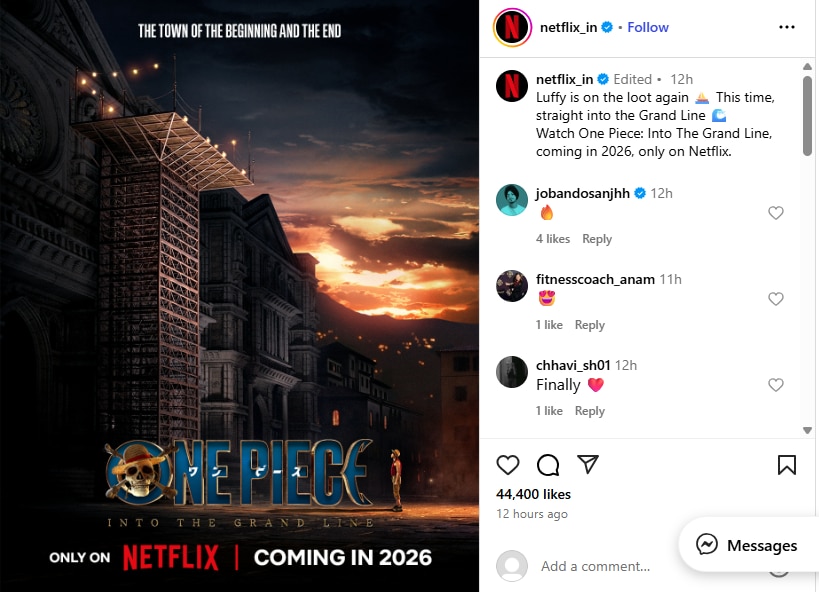Like fitnesscoach_anam's comment
Image resolution: width=819 pixels, height=592 pixels.
(776, 299)
